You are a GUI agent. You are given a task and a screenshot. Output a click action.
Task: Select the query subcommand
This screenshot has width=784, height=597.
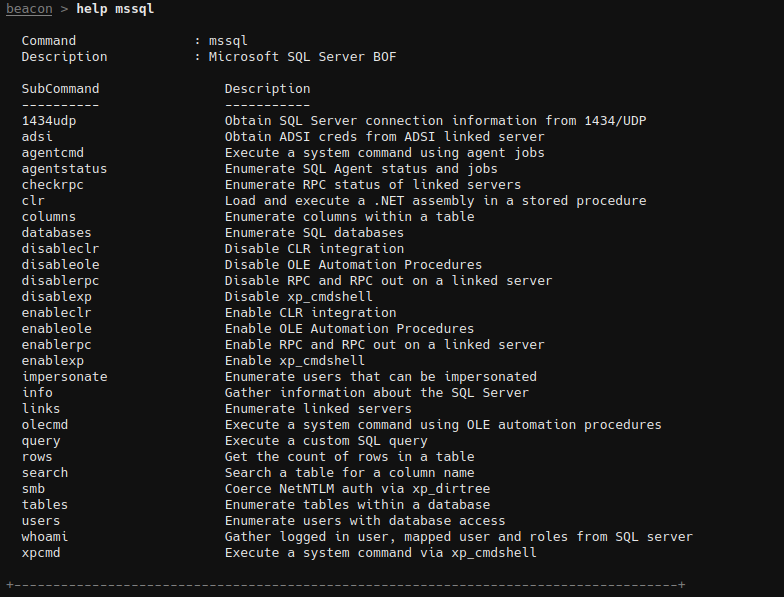41,441
